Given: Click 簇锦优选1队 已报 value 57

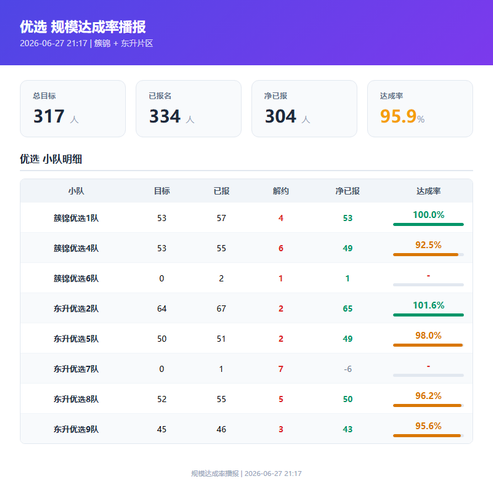Looking at the screenshot, I should click(221, 218).
